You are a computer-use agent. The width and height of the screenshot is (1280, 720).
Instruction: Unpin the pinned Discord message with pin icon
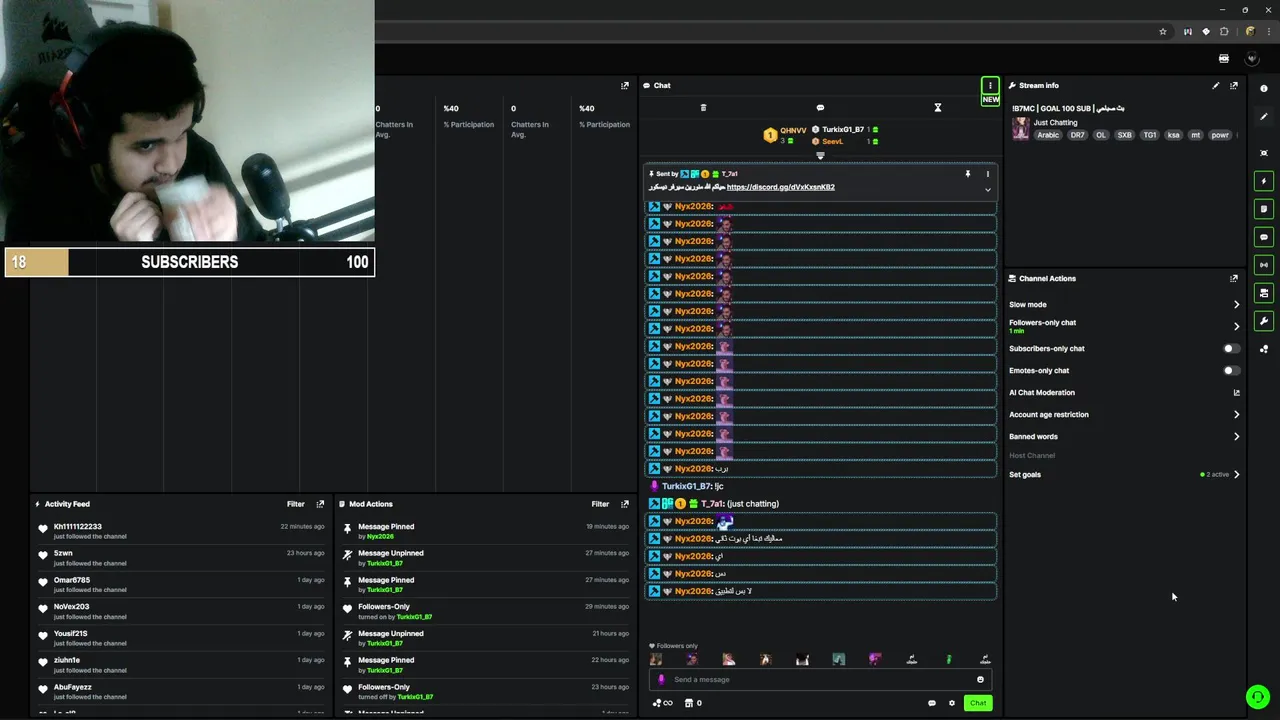pos(967,174)
